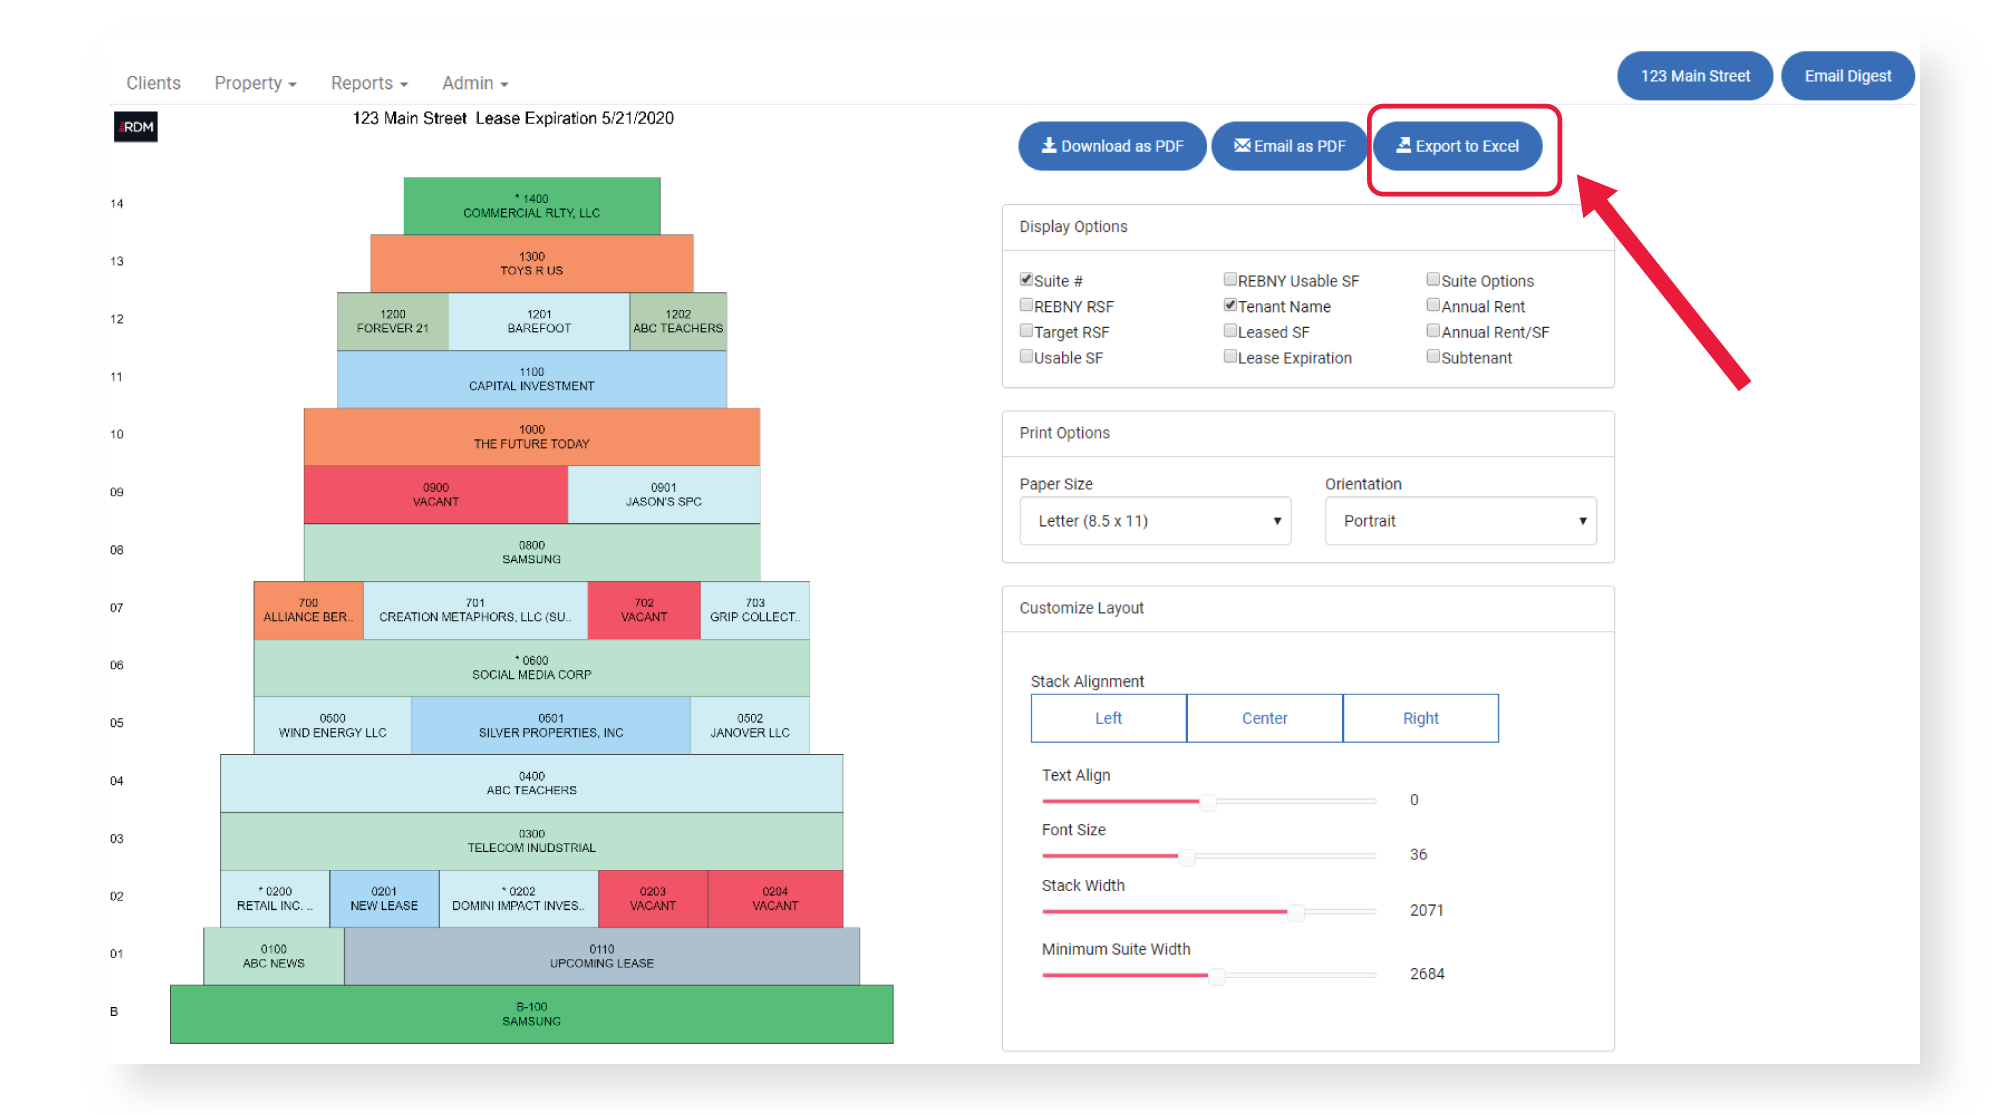Expand the Admin menu
This screenshot has height=1115, width=2000.
pos(475,83)
